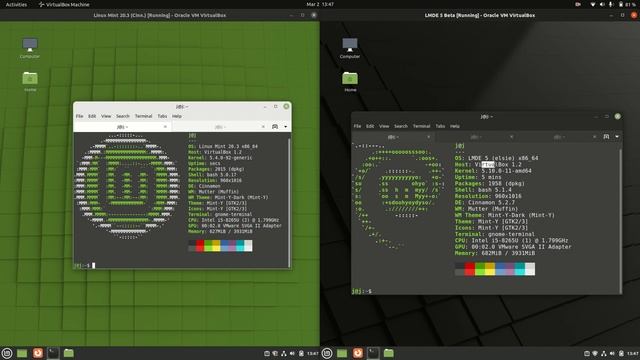Click screen recording indicator in top bar
This screenshot has height=360, width=640.
coord(578,4)
